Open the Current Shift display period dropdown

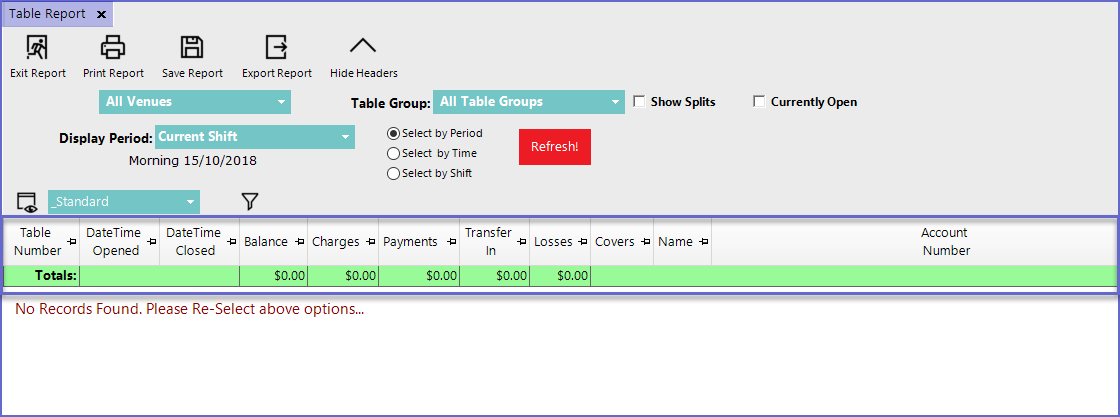pyautogui.click(x=254, y=137)
